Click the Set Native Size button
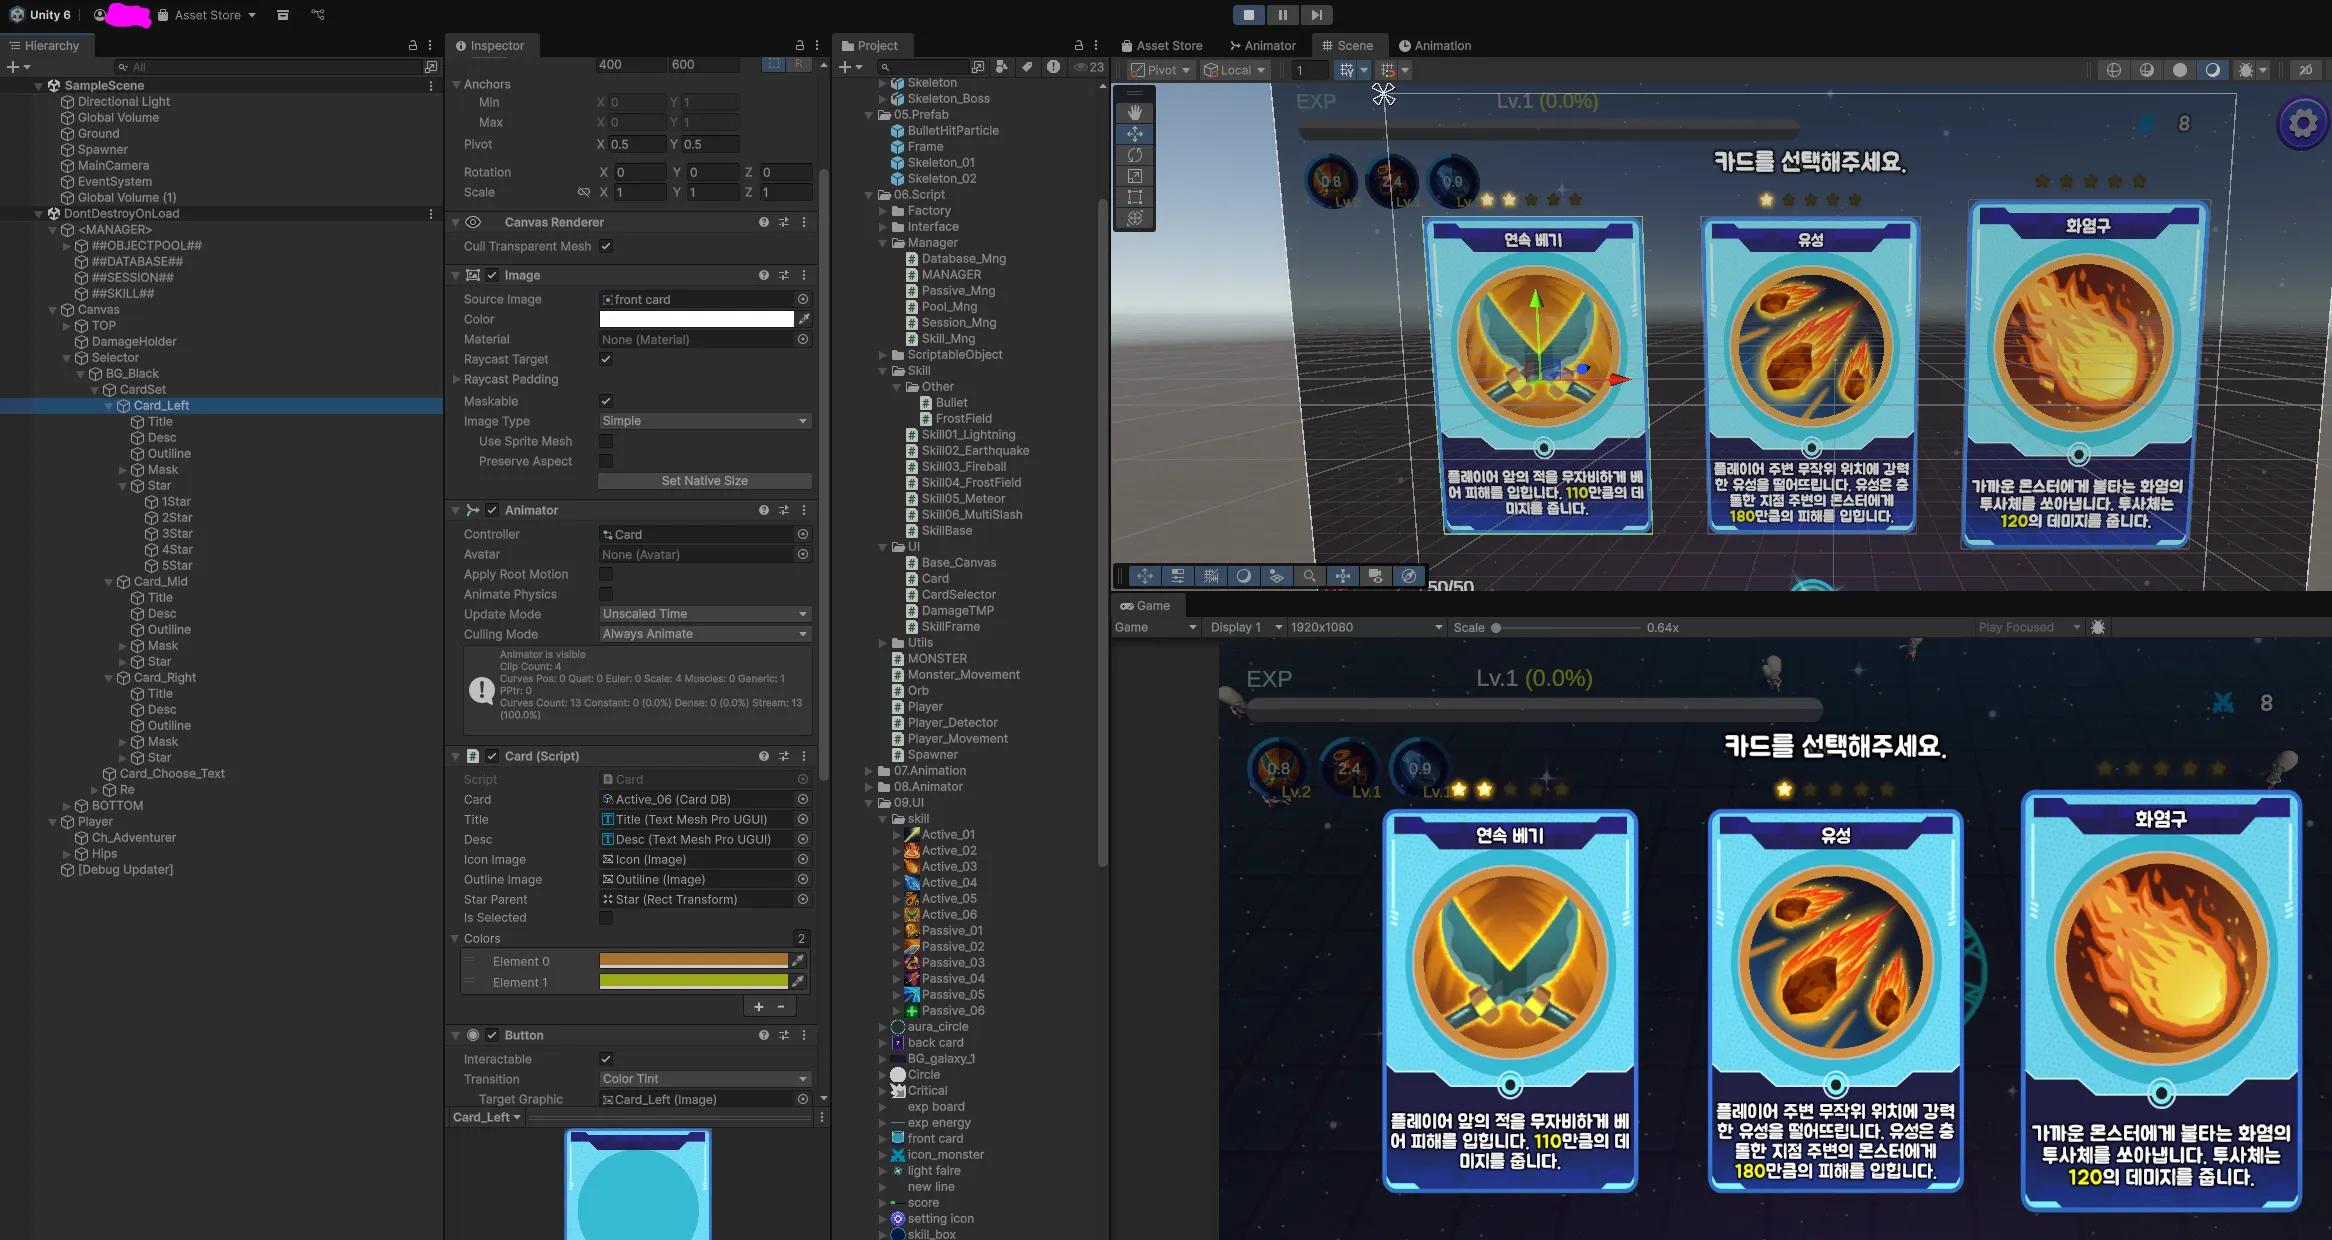This screenshot has width=2332, height=1240. 704,481
